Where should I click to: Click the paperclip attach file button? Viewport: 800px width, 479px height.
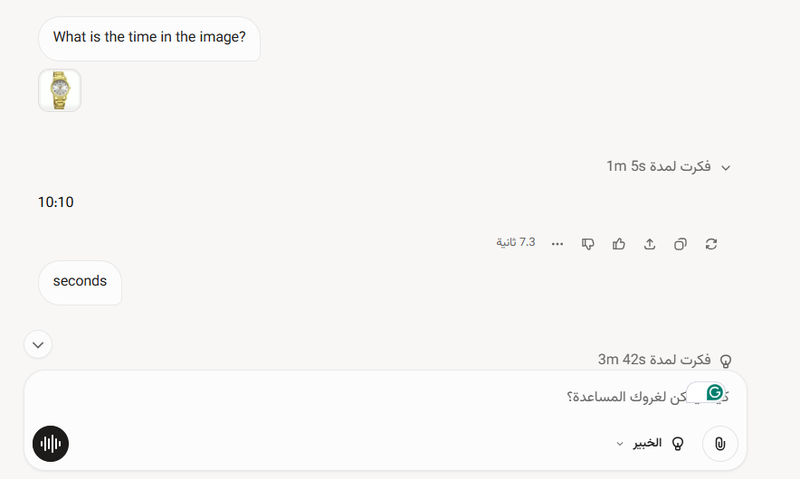(x=720, y=443)
